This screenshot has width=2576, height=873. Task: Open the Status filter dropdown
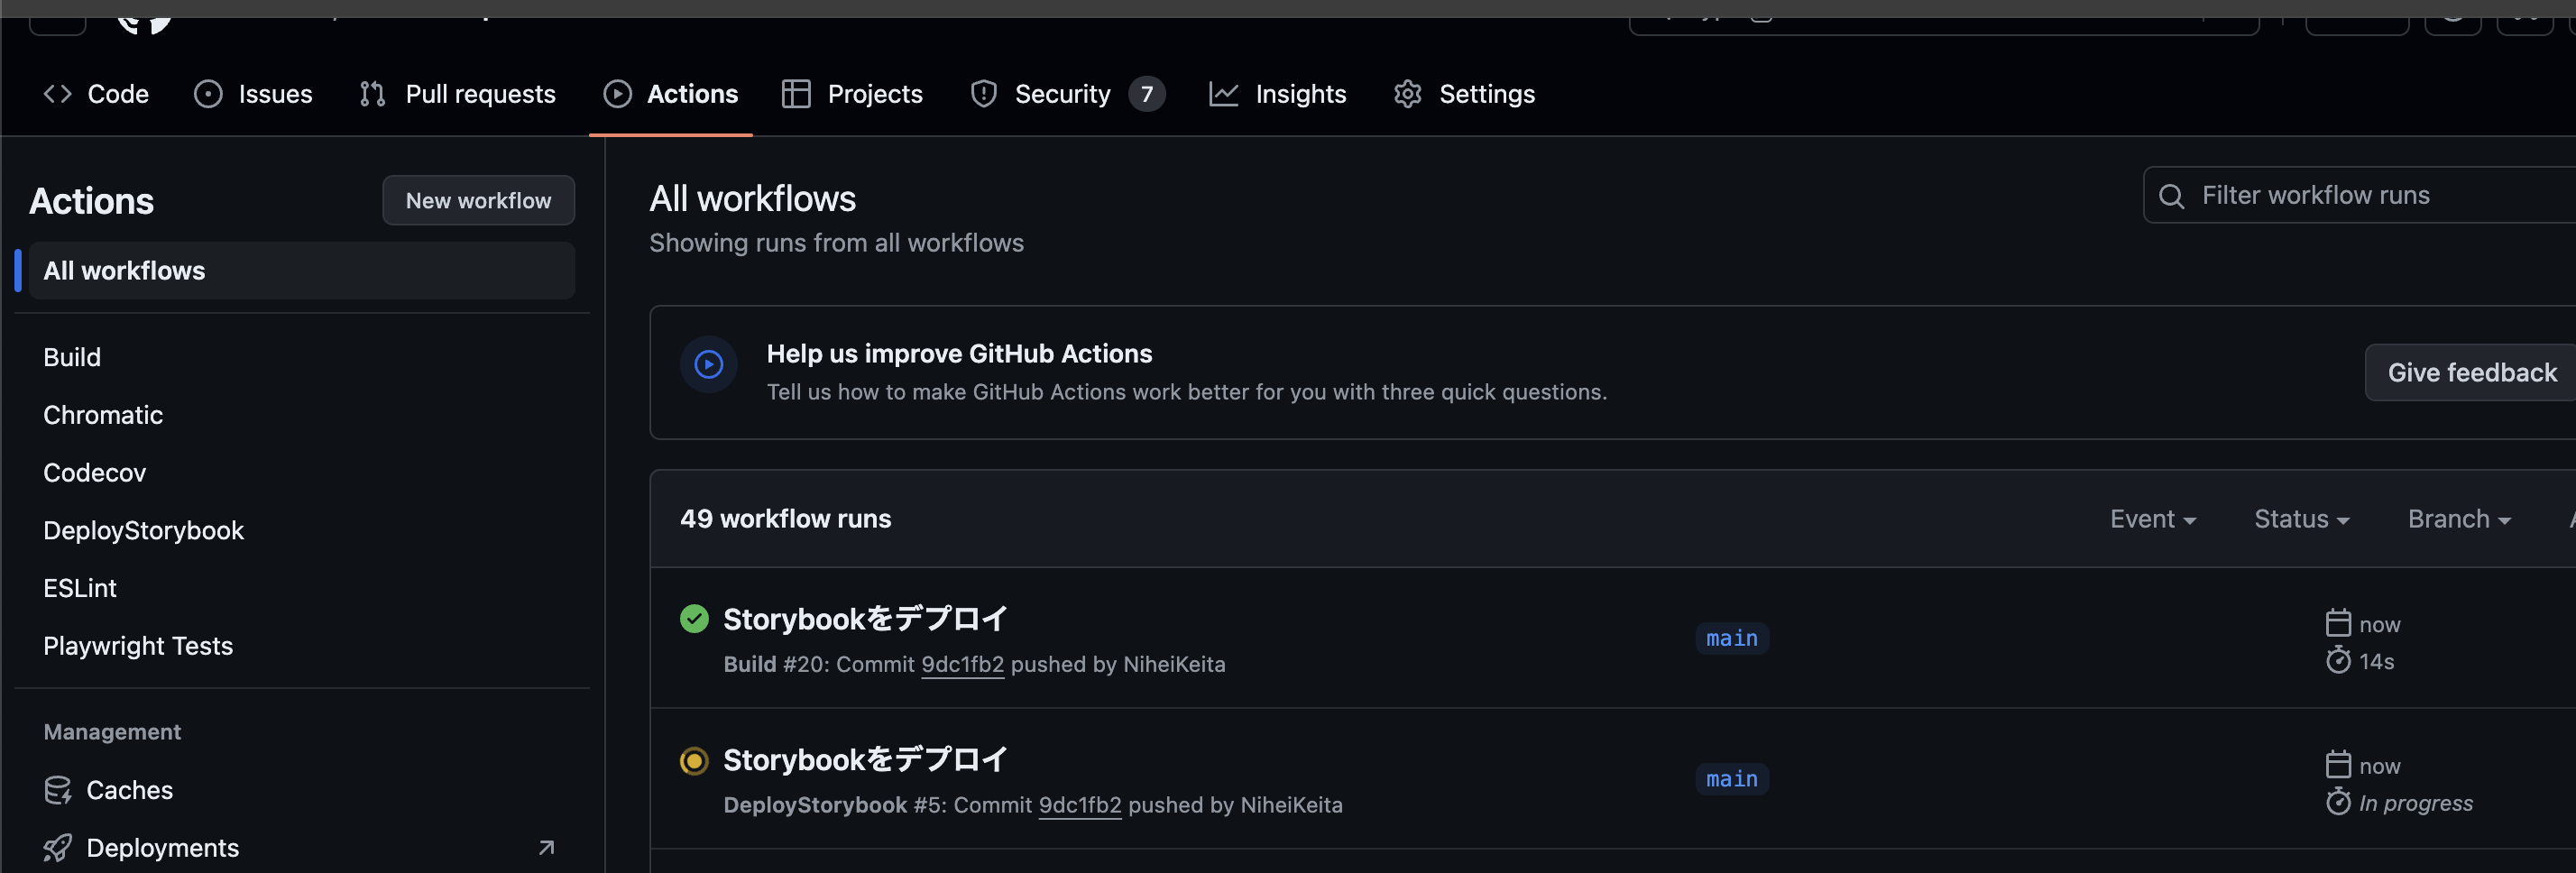[x=2301, y=518]
